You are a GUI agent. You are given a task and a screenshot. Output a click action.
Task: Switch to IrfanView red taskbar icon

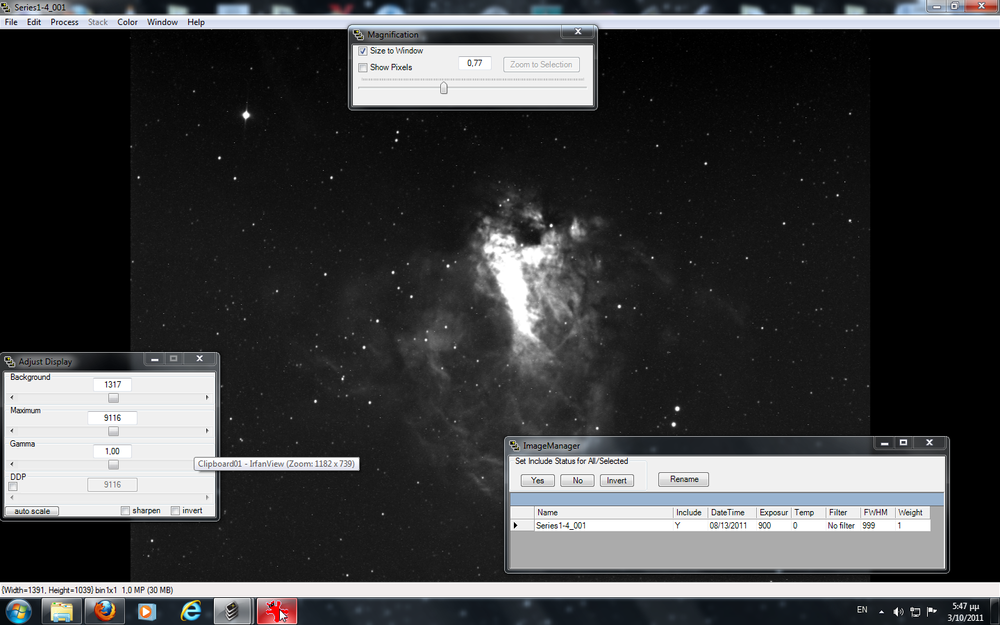(277, 609)
